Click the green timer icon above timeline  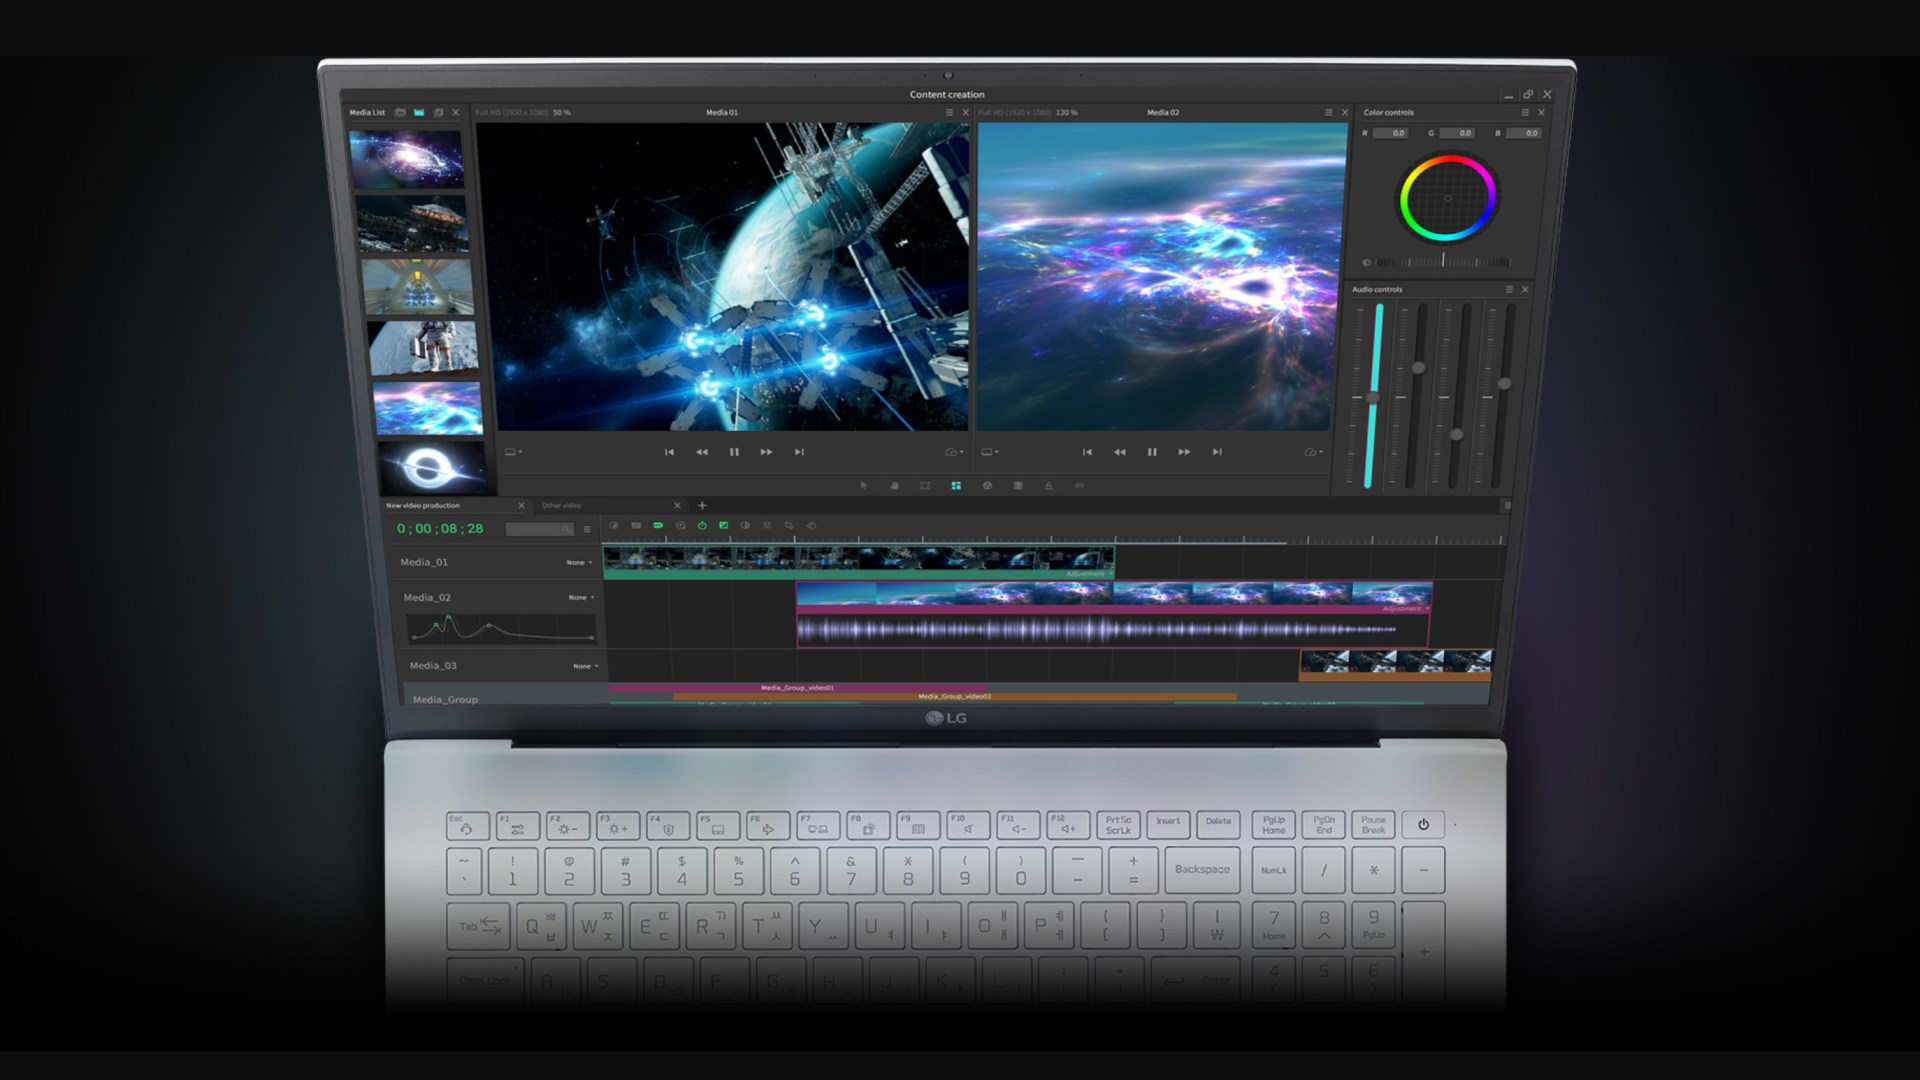coord(702,526)
